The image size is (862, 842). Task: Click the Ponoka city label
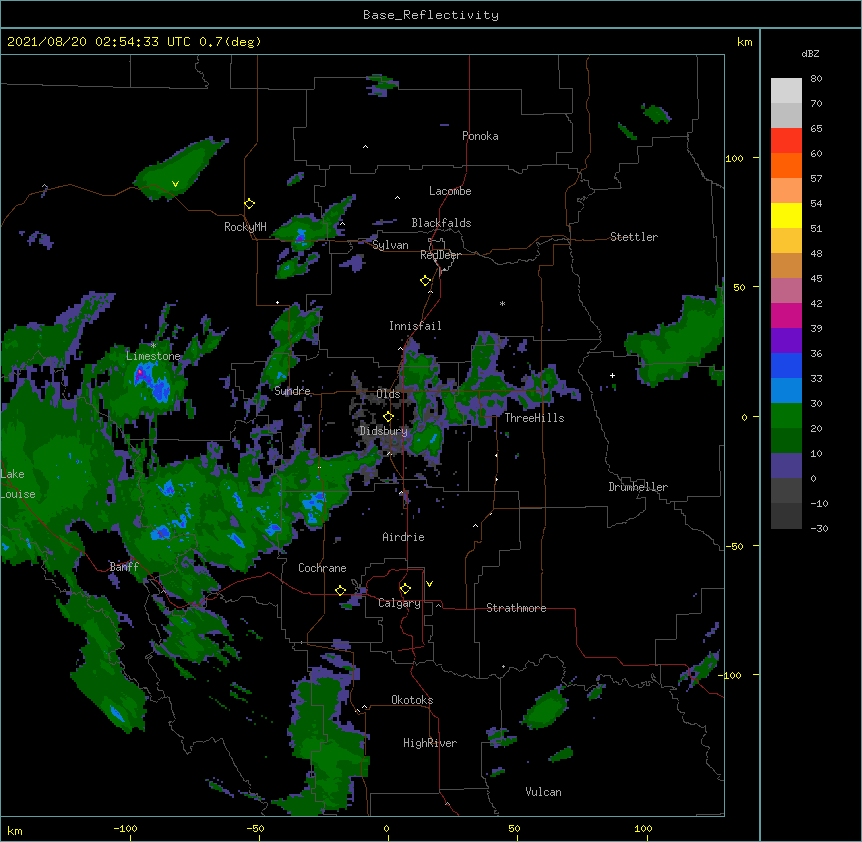point(480,136)
